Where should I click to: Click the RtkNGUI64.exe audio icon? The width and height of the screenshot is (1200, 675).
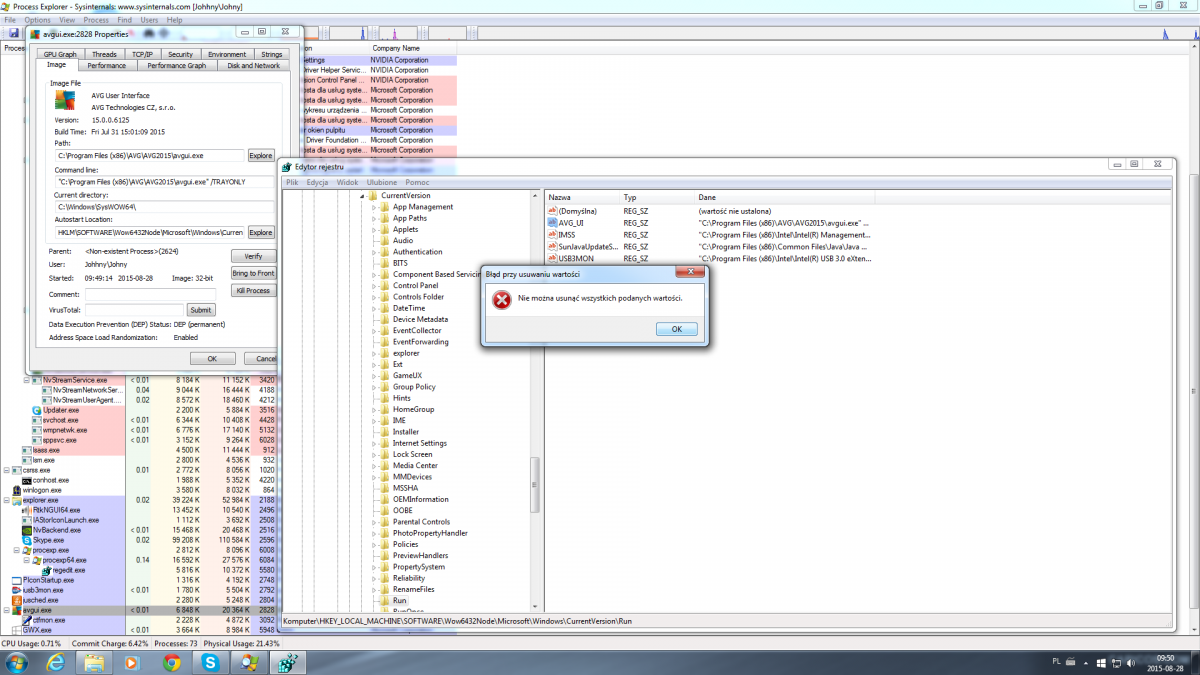pos(27,510)
